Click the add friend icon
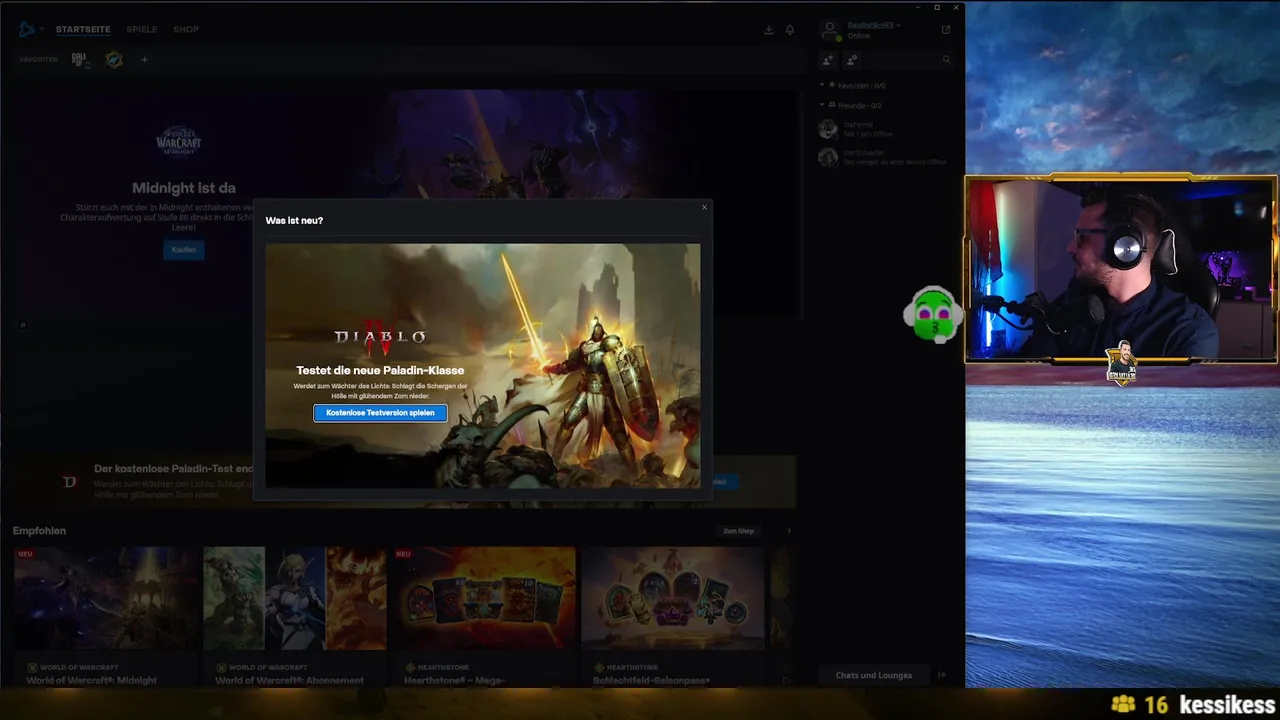1280x720 pixels. coord(828,60)
